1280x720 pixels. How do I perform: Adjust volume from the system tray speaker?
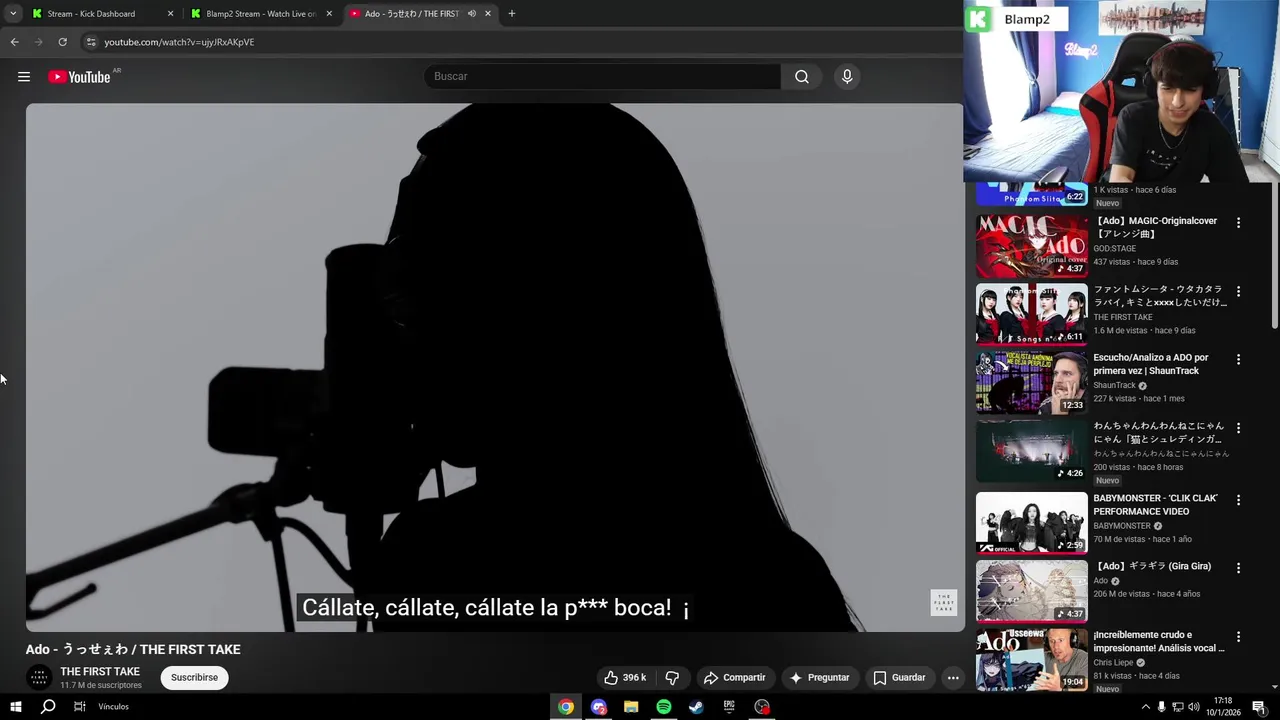pos(1193,707)
